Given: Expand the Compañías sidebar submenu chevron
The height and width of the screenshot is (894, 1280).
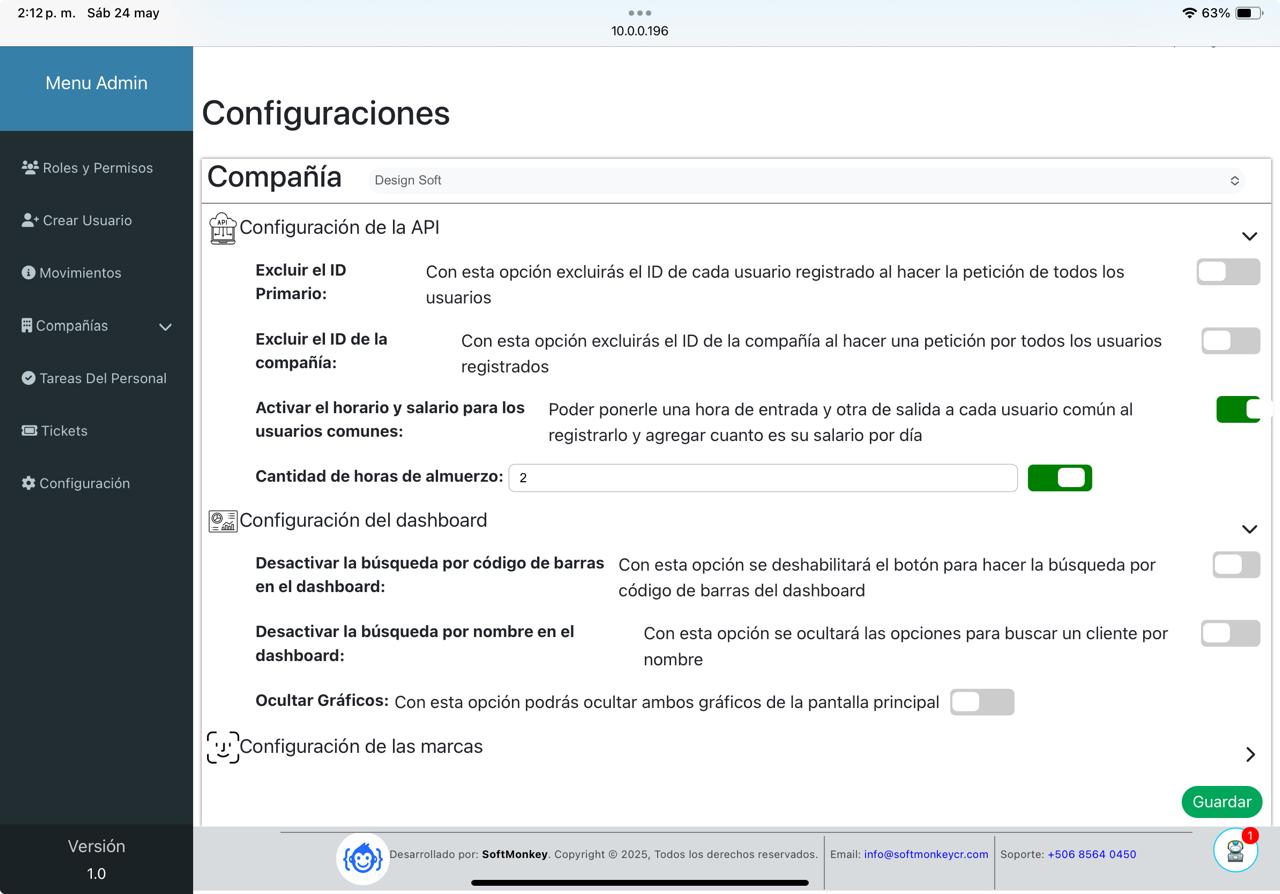Looking at the screenshot, I should 165,326.
